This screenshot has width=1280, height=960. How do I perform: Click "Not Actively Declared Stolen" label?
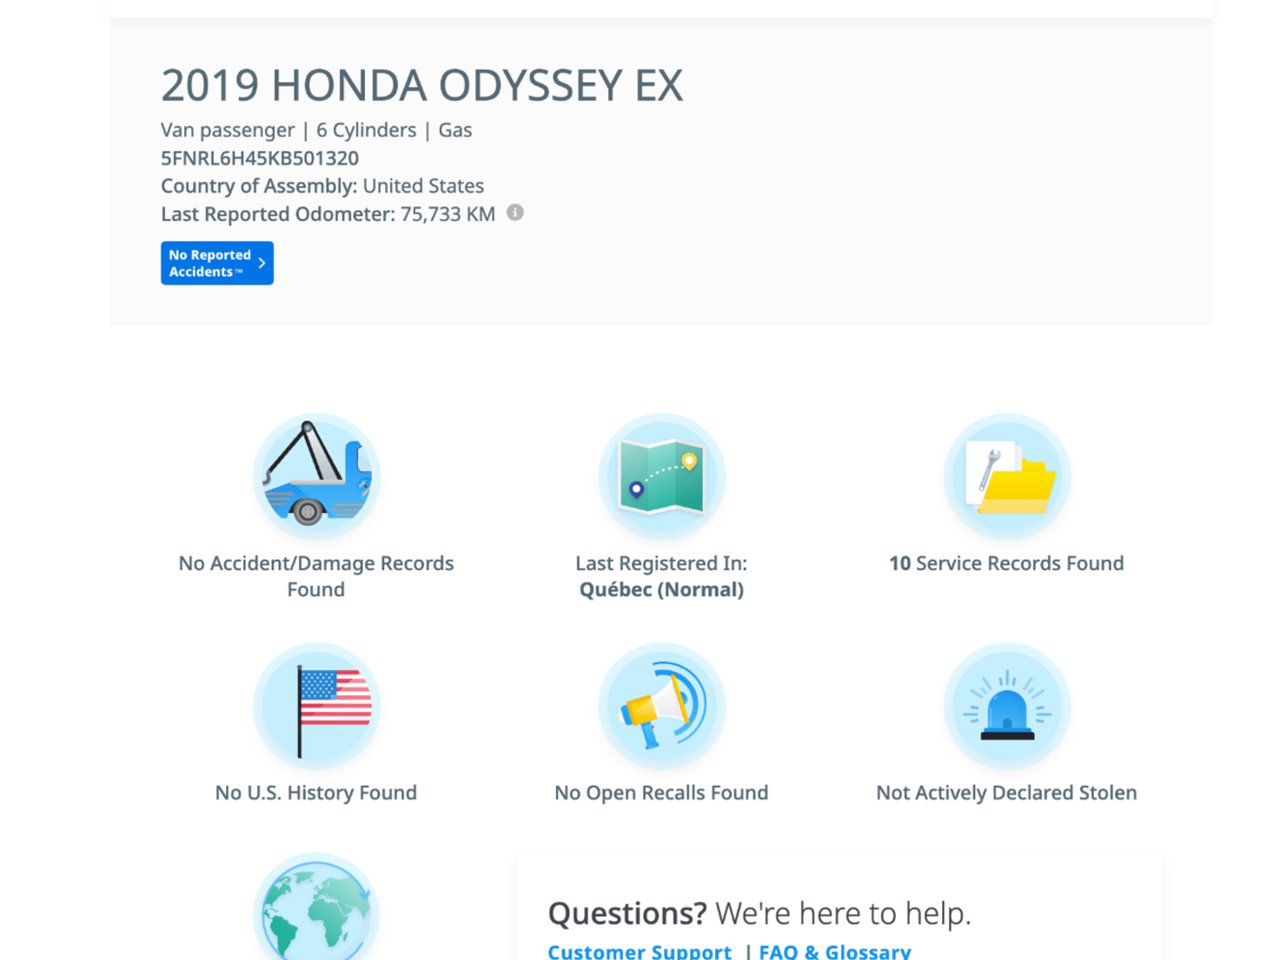click(1006, 793)
